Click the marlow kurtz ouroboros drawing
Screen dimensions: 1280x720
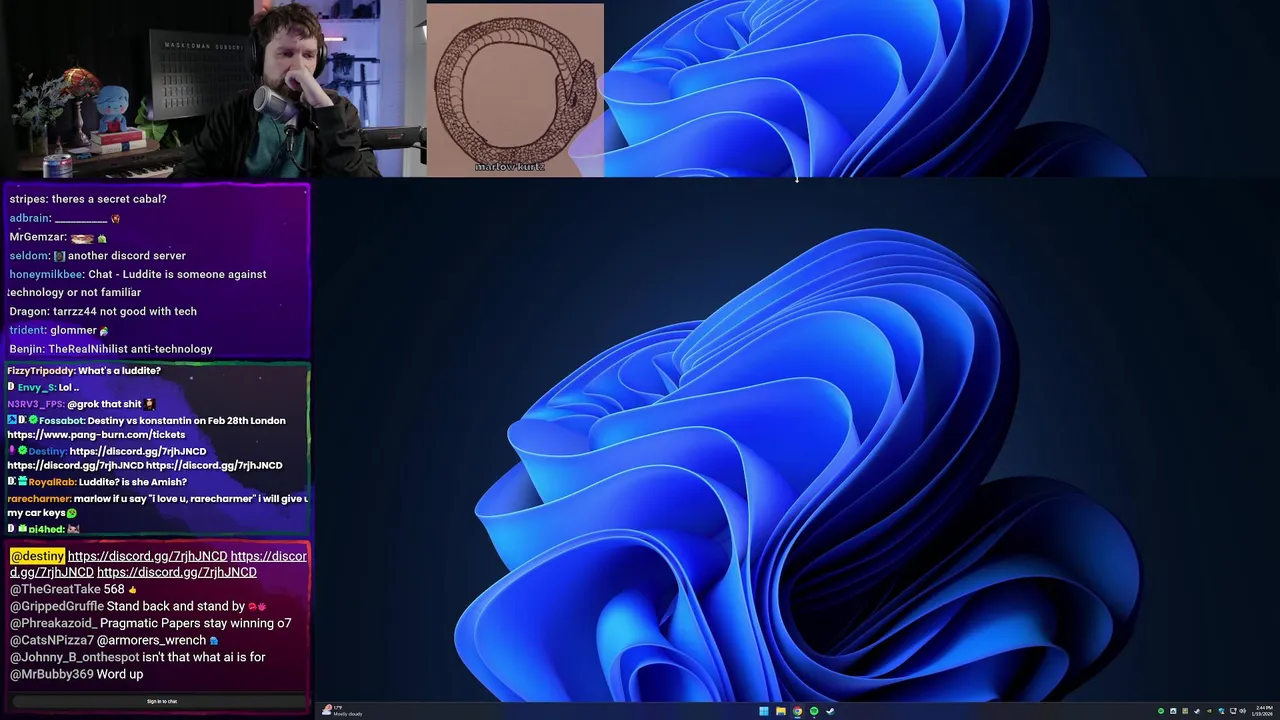click(x=515, y=89)
